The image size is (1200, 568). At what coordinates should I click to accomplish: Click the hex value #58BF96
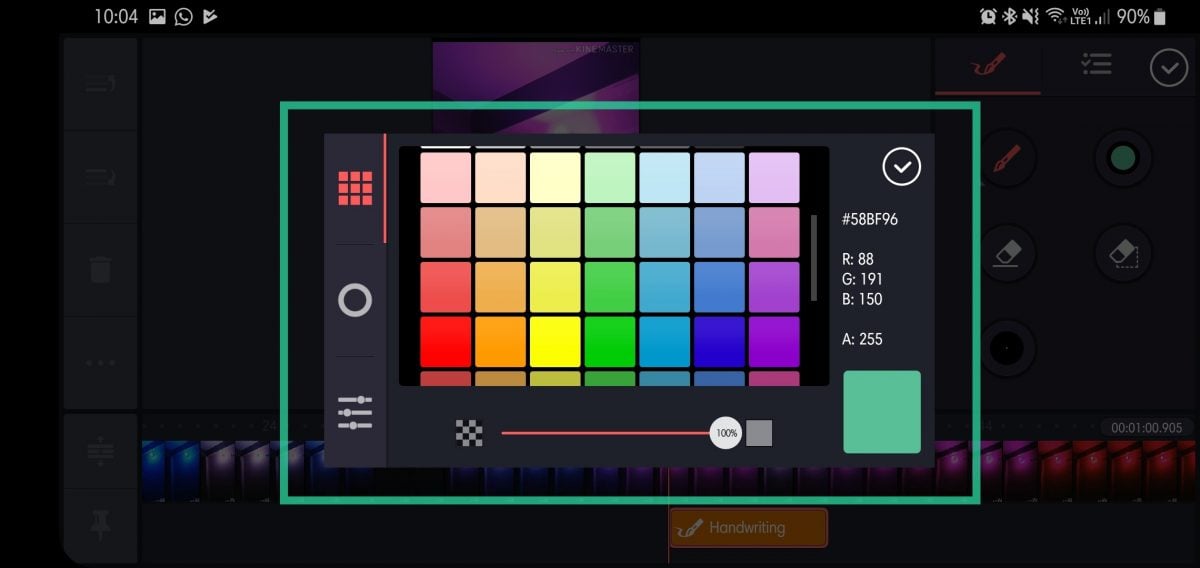click(870, 219)
